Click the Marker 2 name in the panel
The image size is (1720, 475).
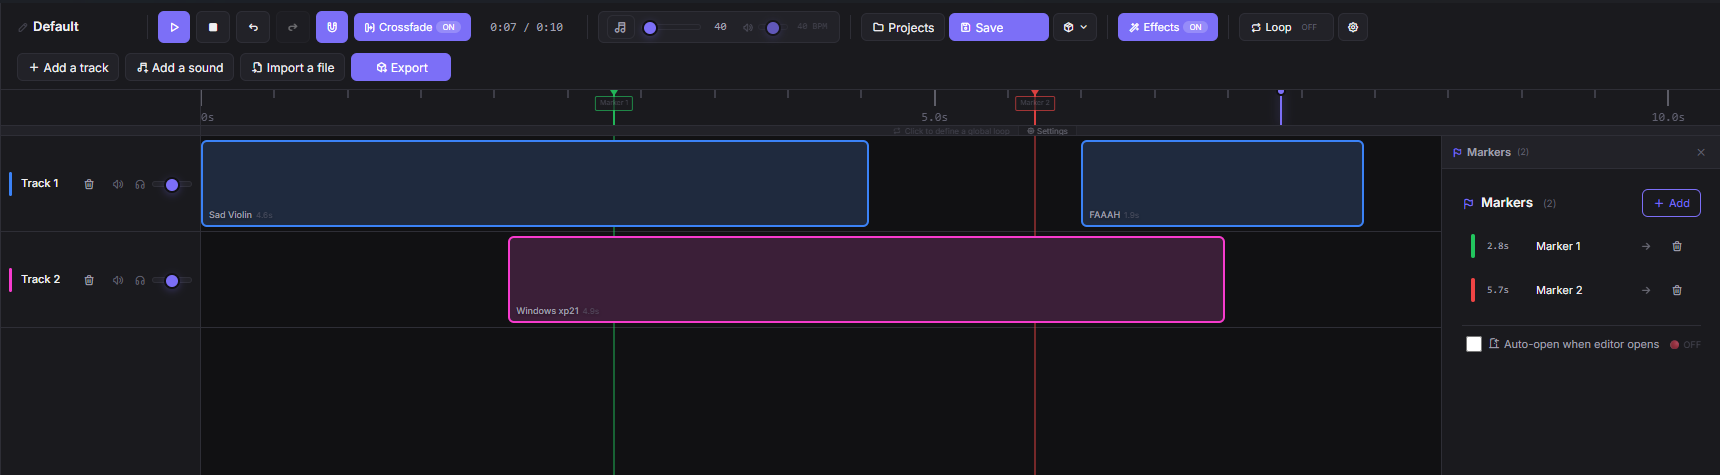click(1559, 290)
